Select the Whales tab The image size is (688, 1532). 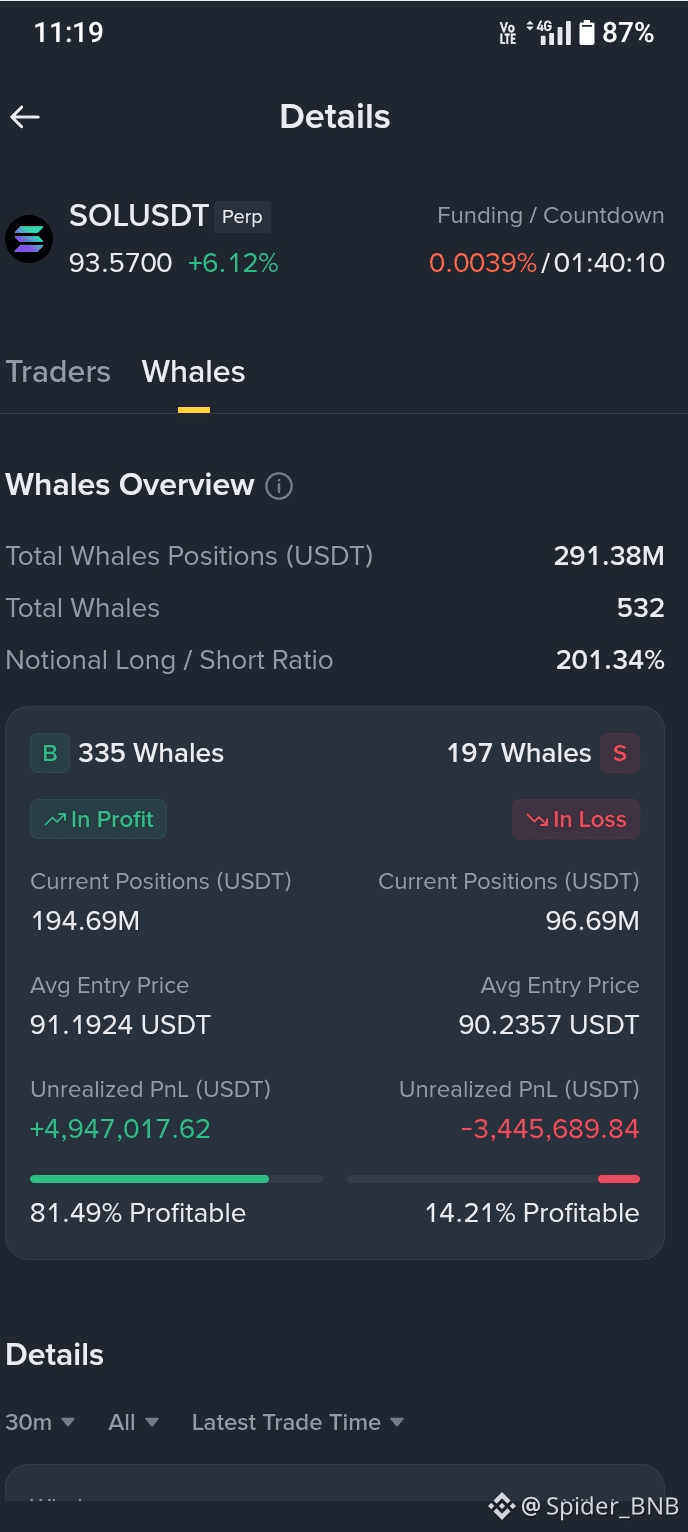click(193, 372)
